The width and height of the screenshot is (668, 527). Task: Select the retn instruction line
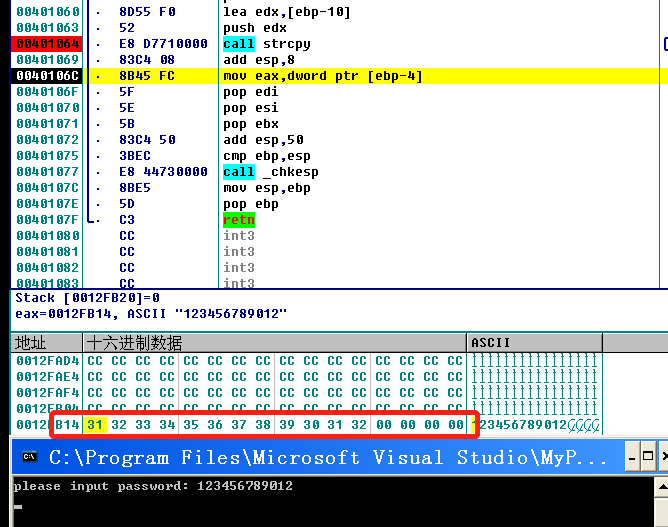click(239, 220)
